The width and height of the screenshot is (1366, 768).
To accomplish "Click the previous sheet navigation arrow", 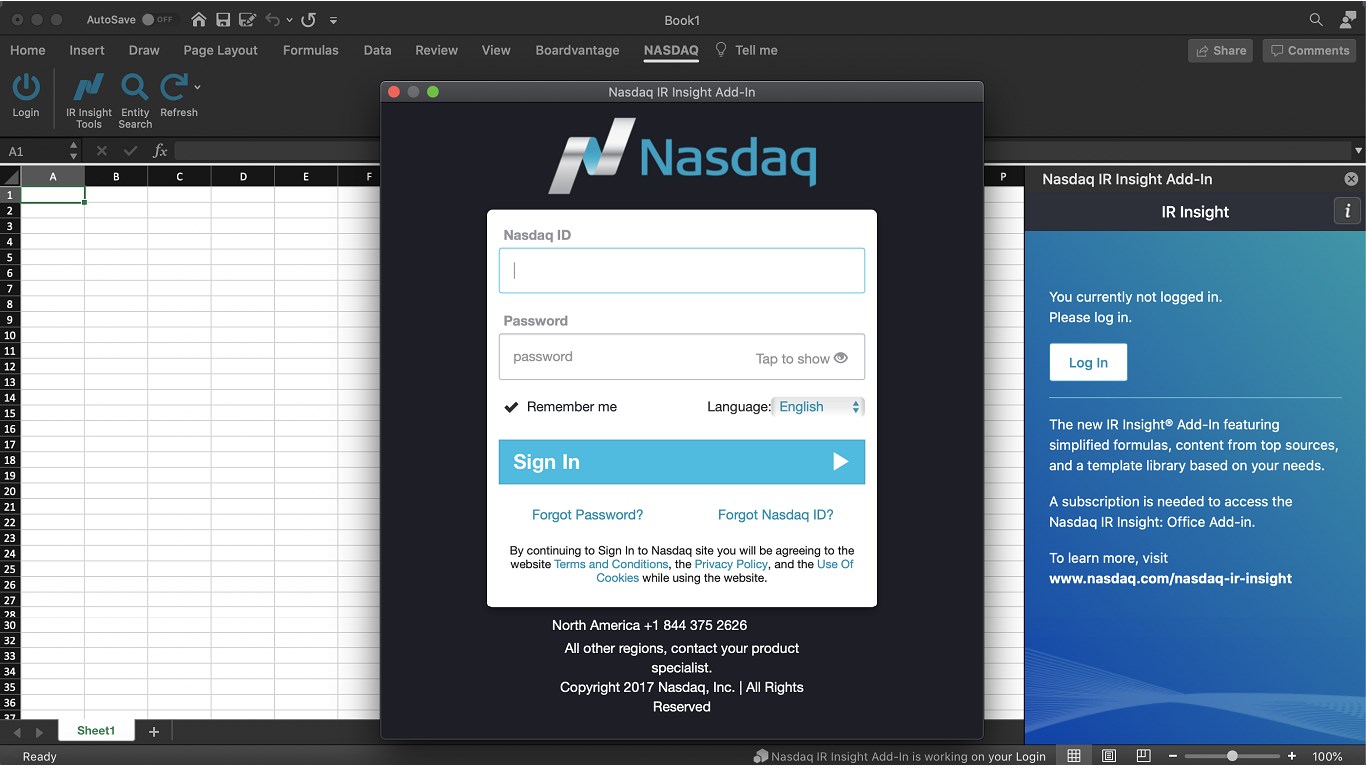I will [x=16, y=733].
